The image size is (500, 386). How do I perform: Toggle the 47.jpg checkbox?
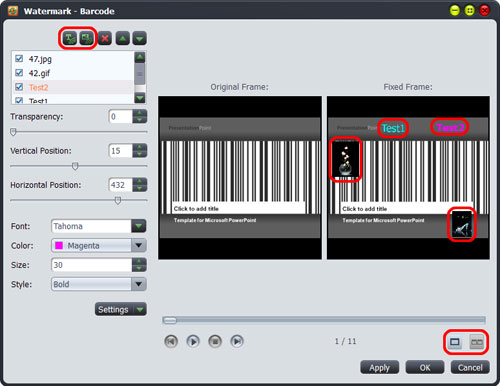tap(19, 59)
